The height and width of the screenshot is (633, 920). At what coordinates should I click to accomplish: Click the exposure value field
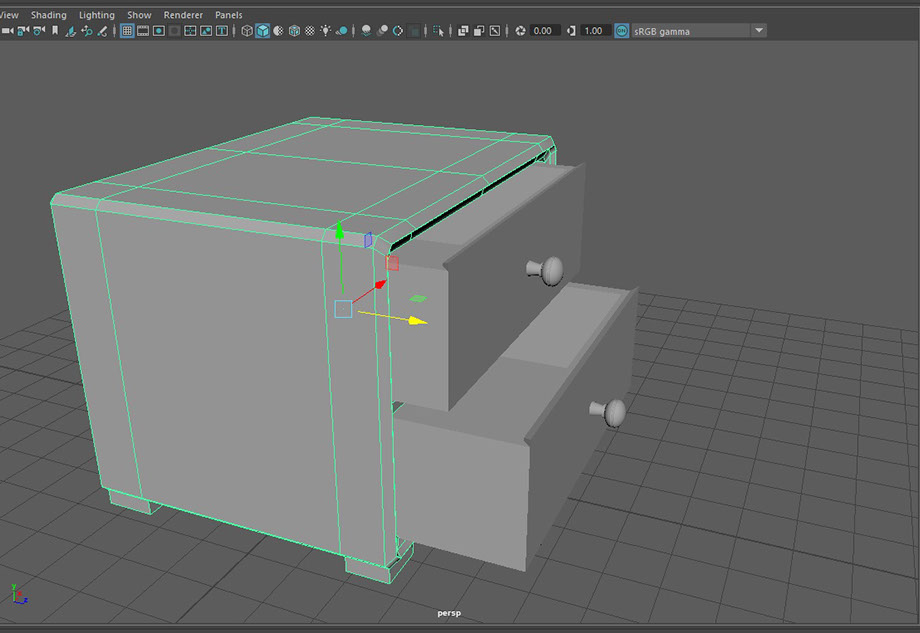[x=544, y=31]
